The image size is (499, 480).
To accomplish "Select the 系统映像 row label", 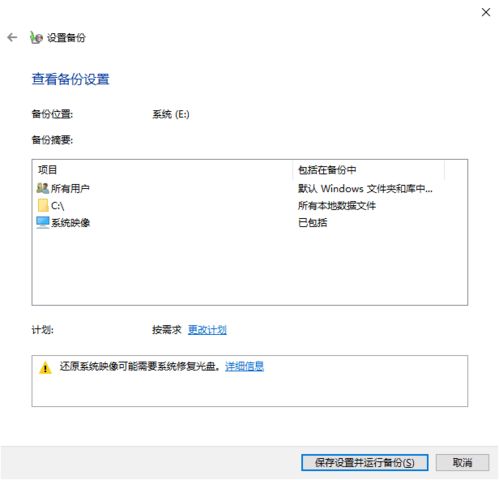I will pos(70,223).
